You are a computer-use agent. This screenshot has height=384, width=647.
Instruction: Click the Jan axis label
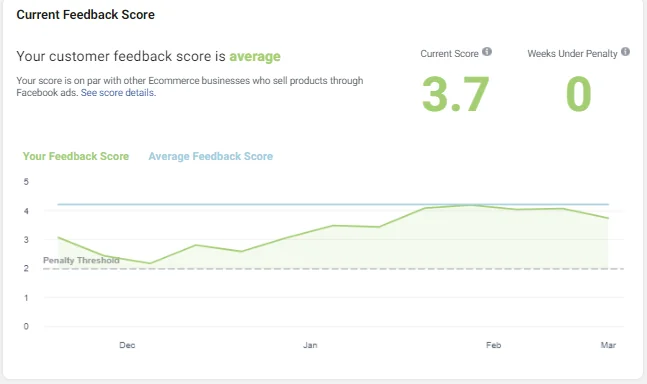[x=310, y=345]
